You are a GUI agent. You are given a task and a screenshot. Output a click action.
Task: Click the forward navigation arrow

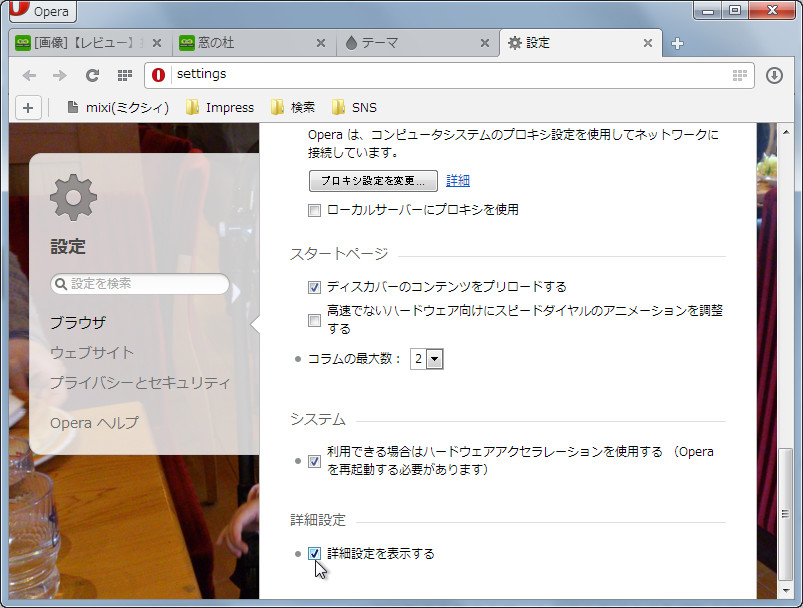(x=60, y=74)
